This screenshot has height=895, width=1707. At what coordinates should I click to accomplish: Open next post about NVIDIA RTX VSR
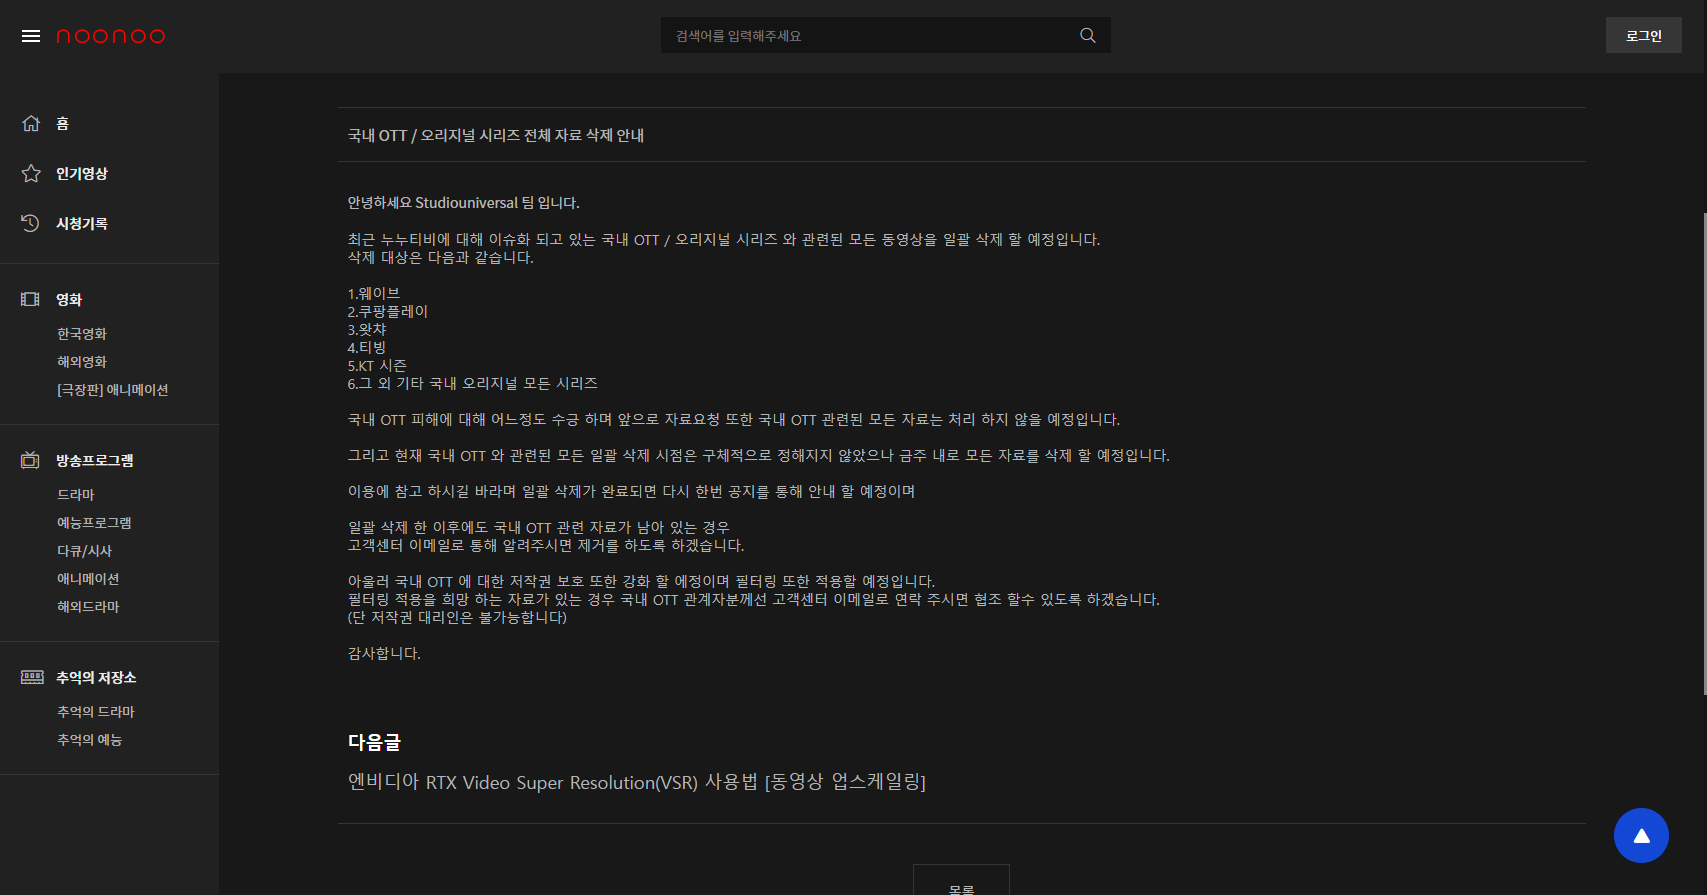tap(636, 782)
